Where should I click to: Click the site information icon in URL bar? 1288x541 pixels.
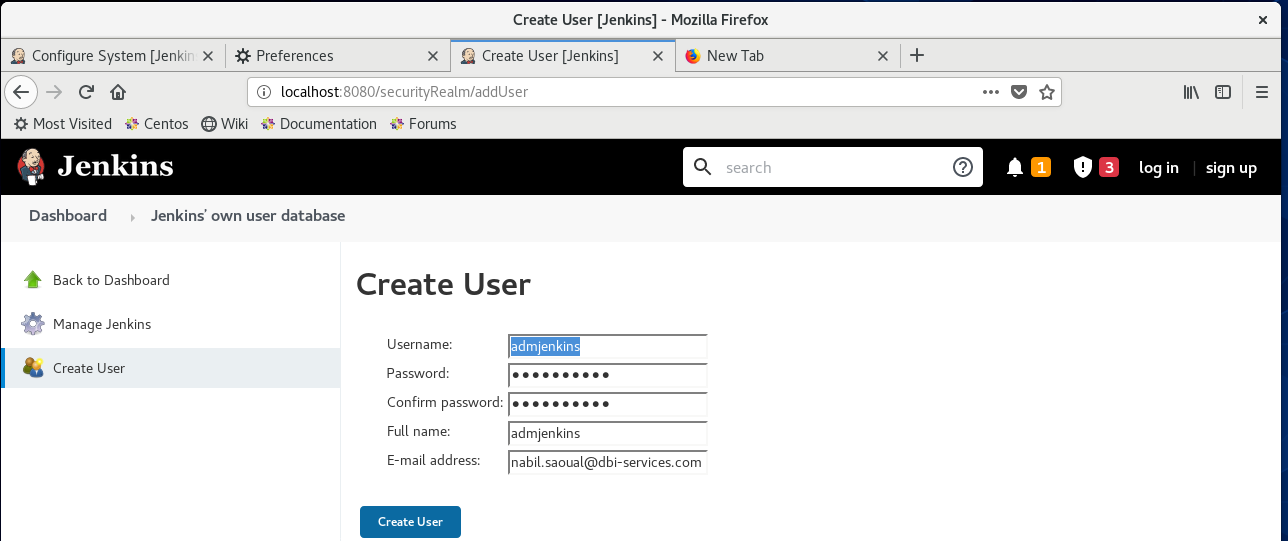[264, 92]
